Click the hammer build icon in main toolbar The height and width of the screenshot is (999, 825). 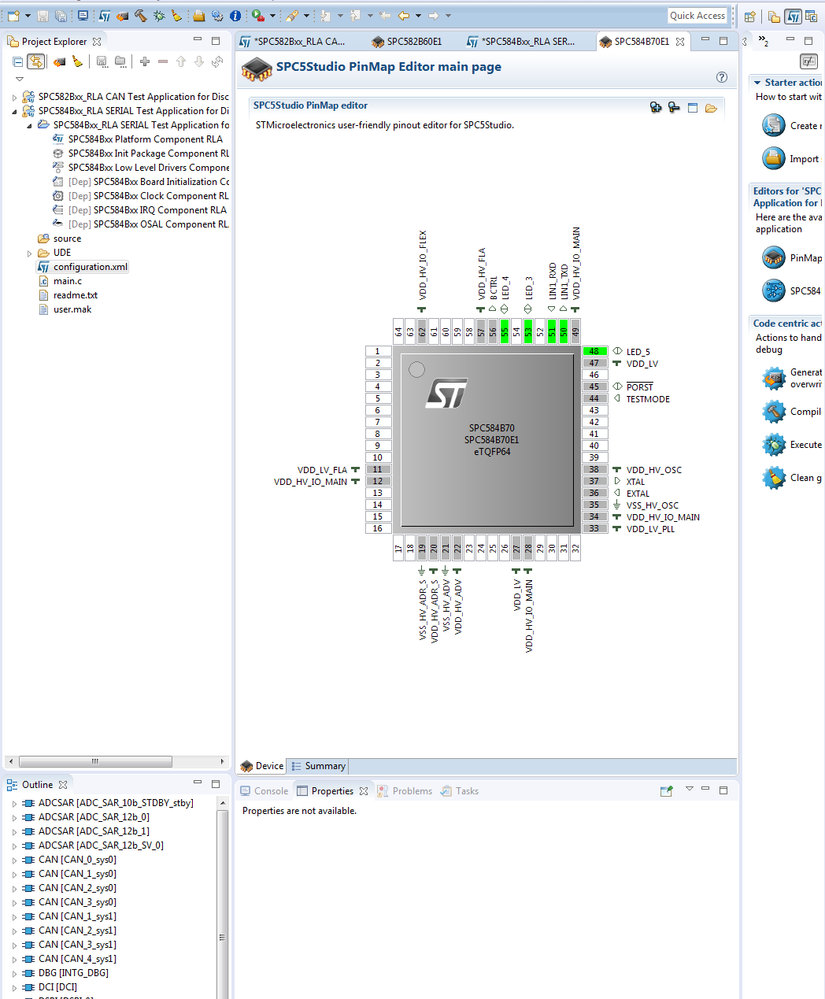[140, 15]
